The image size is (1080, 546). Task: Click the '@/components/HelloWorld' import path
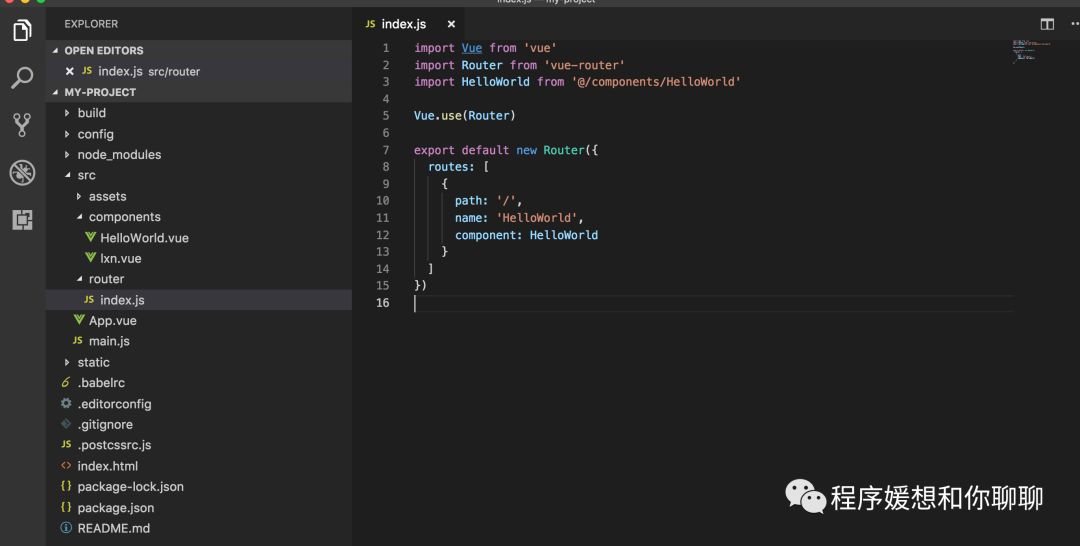[x=656, y=81]
